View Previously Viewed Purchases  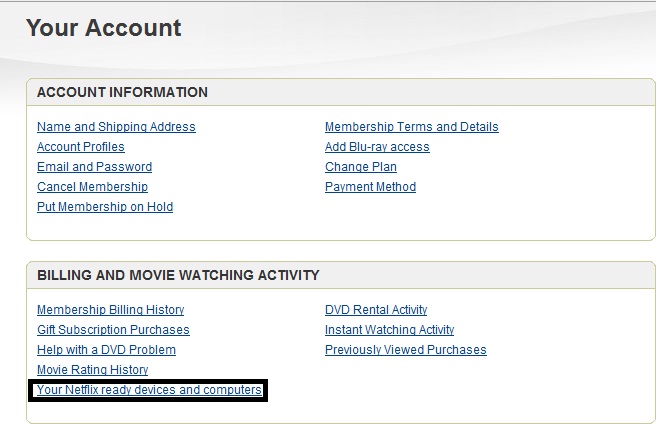coord(406,350)
